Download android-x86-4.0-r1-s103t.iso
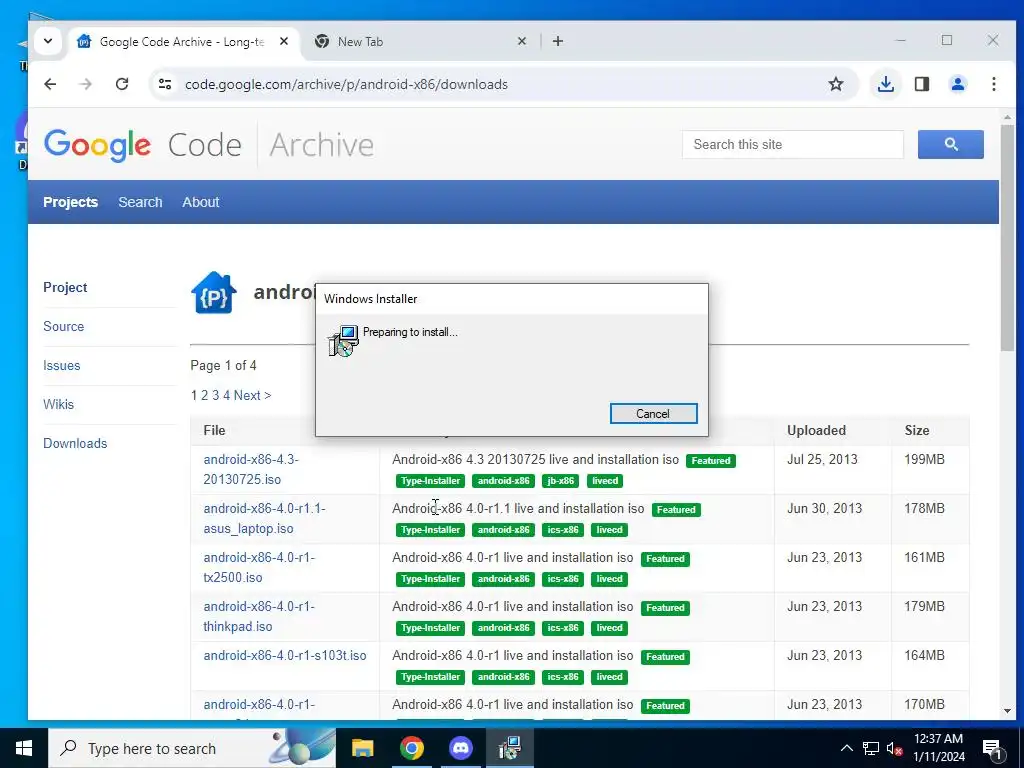The height and width of the screenshot is (768, 1024). (285, 656)
